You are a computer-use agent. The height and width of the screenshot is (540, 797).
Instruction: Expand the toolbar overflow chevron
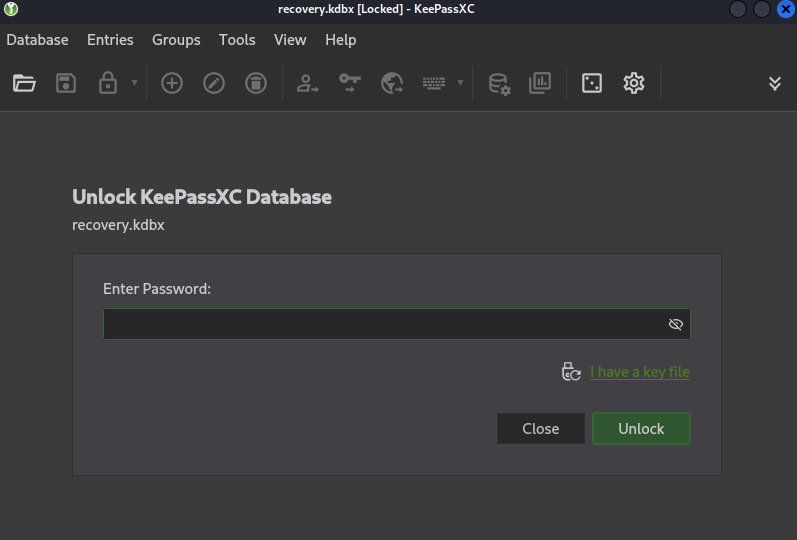(774, 83)
